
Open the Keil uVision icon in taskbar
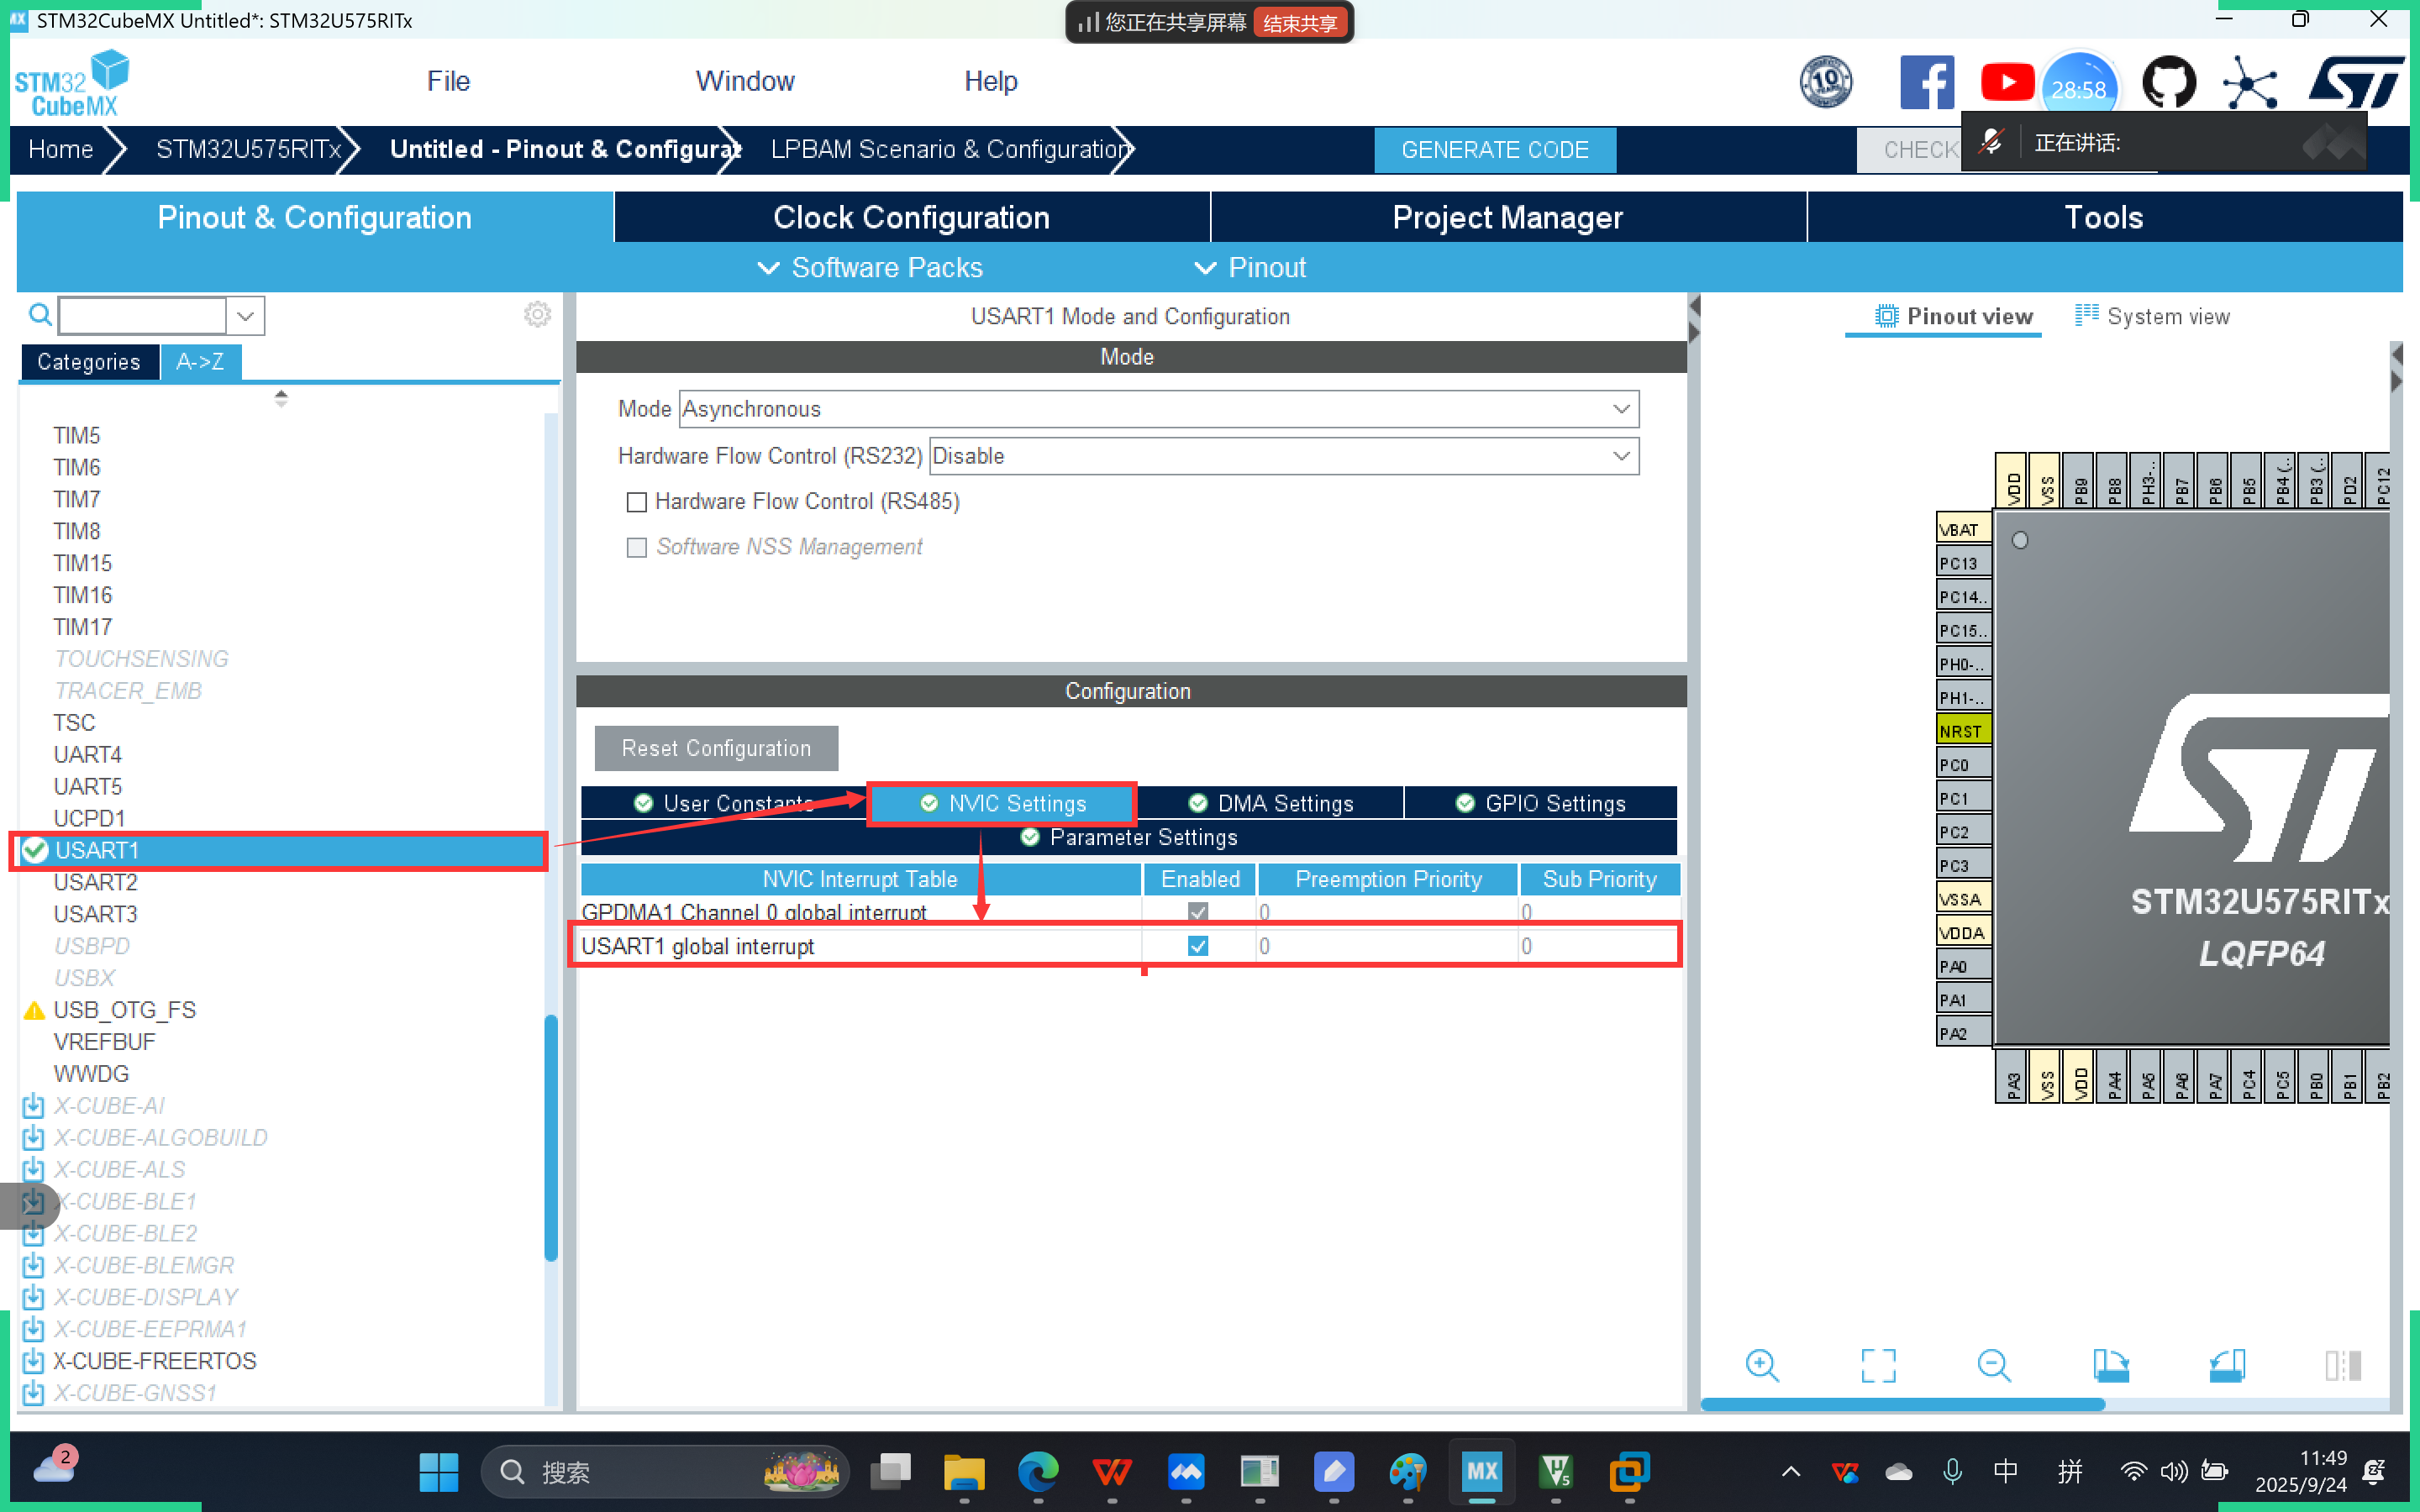point(1556,1472)
